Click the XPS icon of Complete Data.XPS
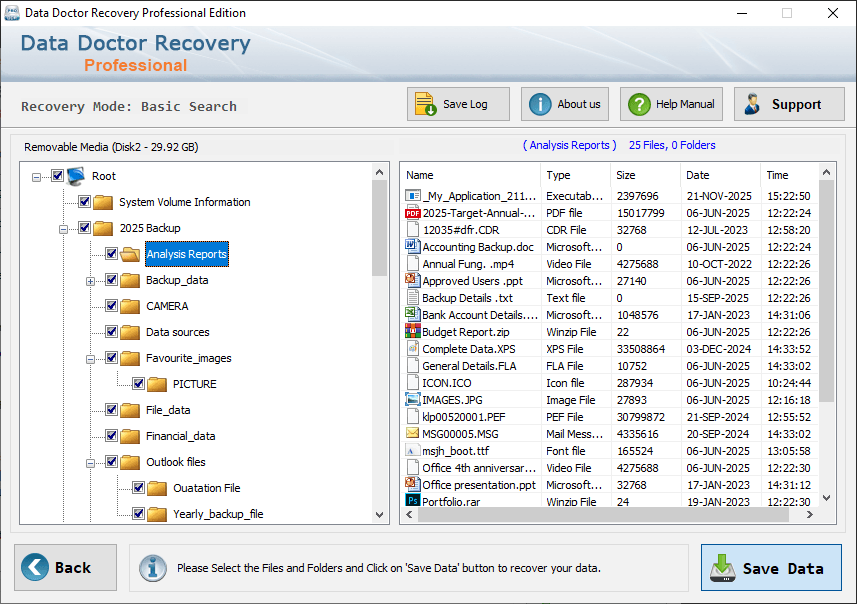Image resolution: width=857 pixels, height=604 pixels. 413,348
